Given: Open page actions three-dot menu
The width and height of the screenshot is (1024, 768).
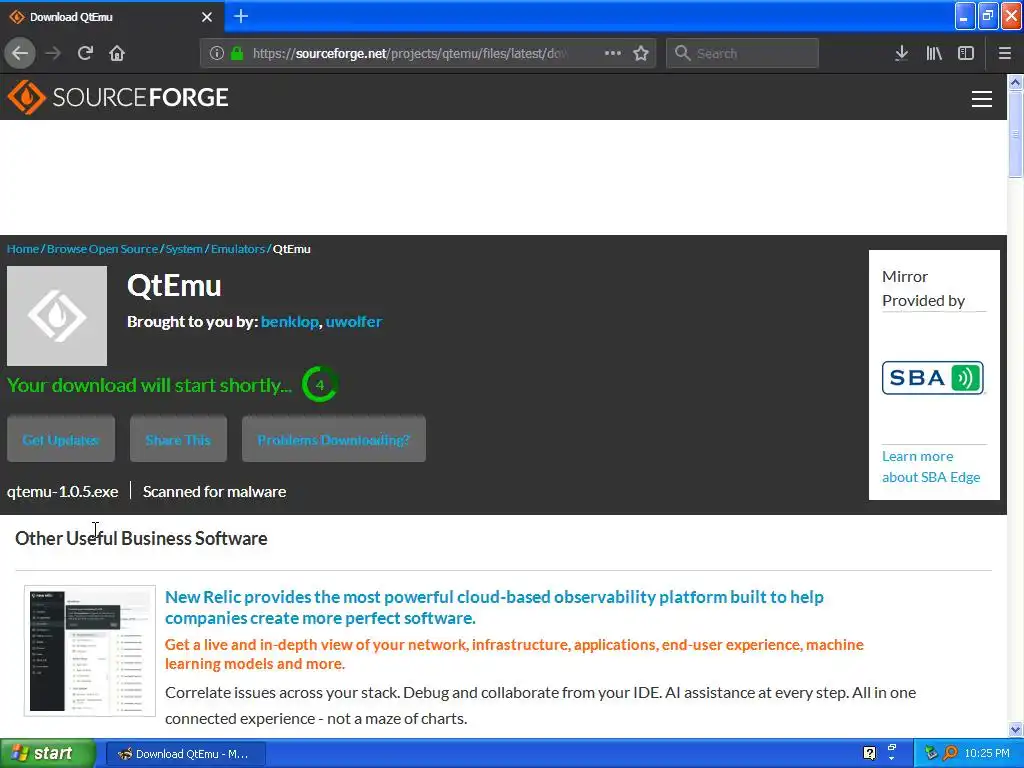Looking at the screenshot, I should point(613,53).
